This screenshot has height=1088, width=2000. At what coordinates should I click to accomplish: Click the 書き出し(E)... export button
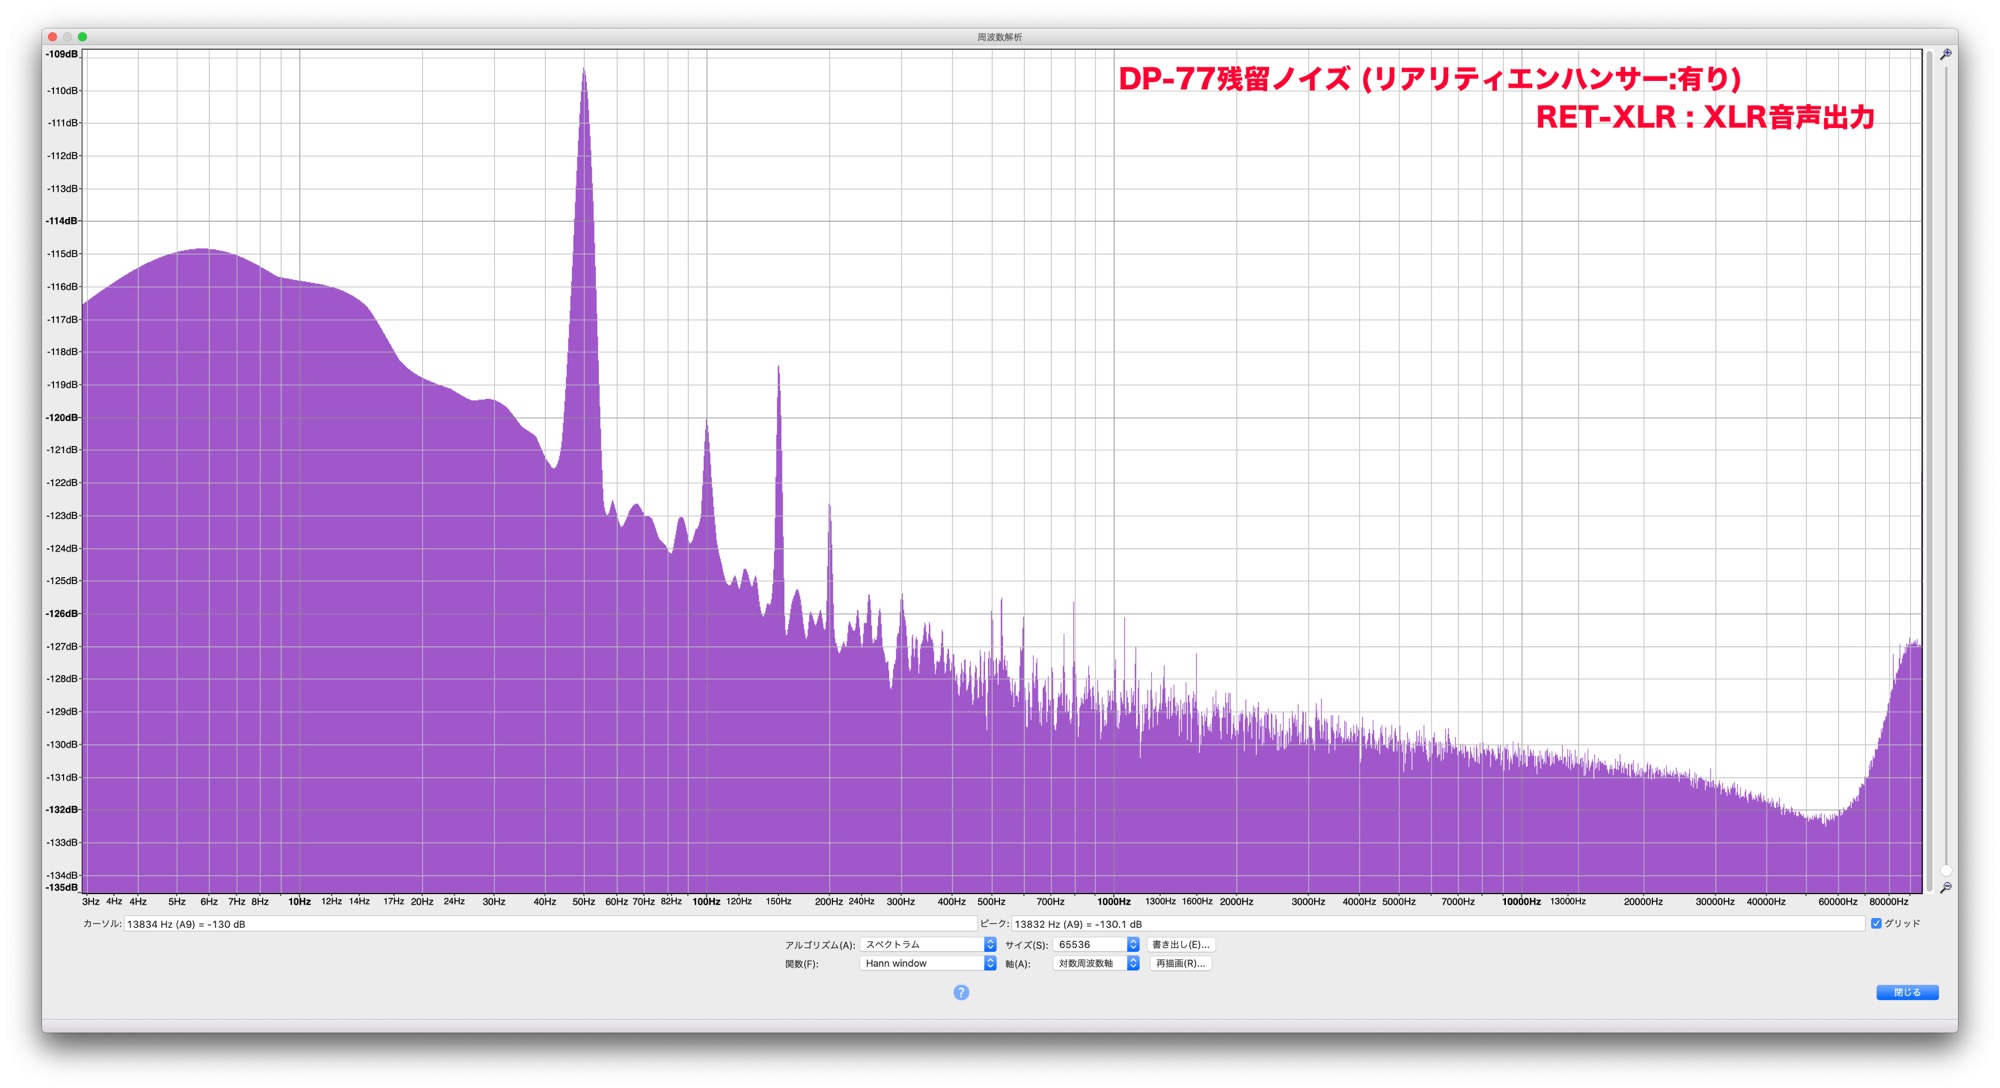(x=1180, y=944)
